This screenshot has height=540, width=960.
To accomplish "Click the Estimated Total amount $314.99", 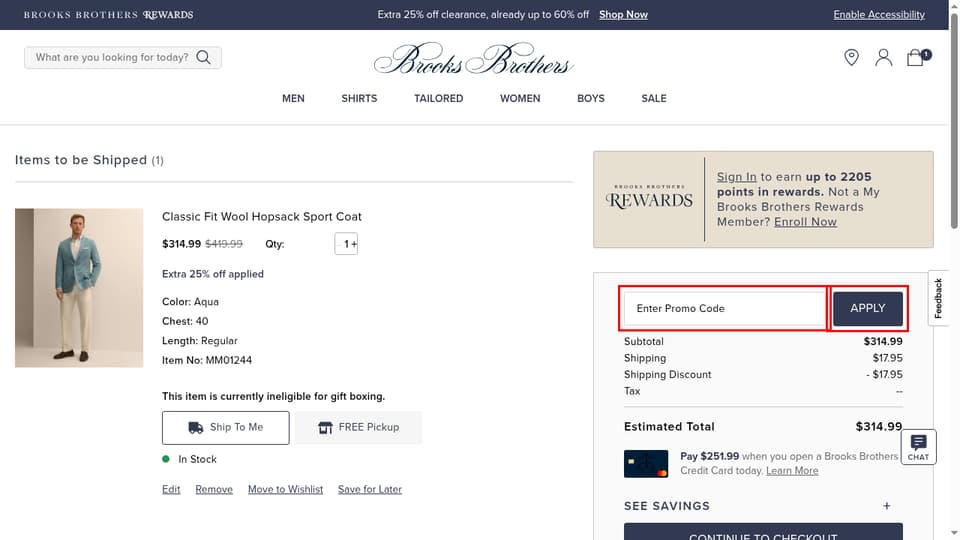I will (x=879, y=427).
